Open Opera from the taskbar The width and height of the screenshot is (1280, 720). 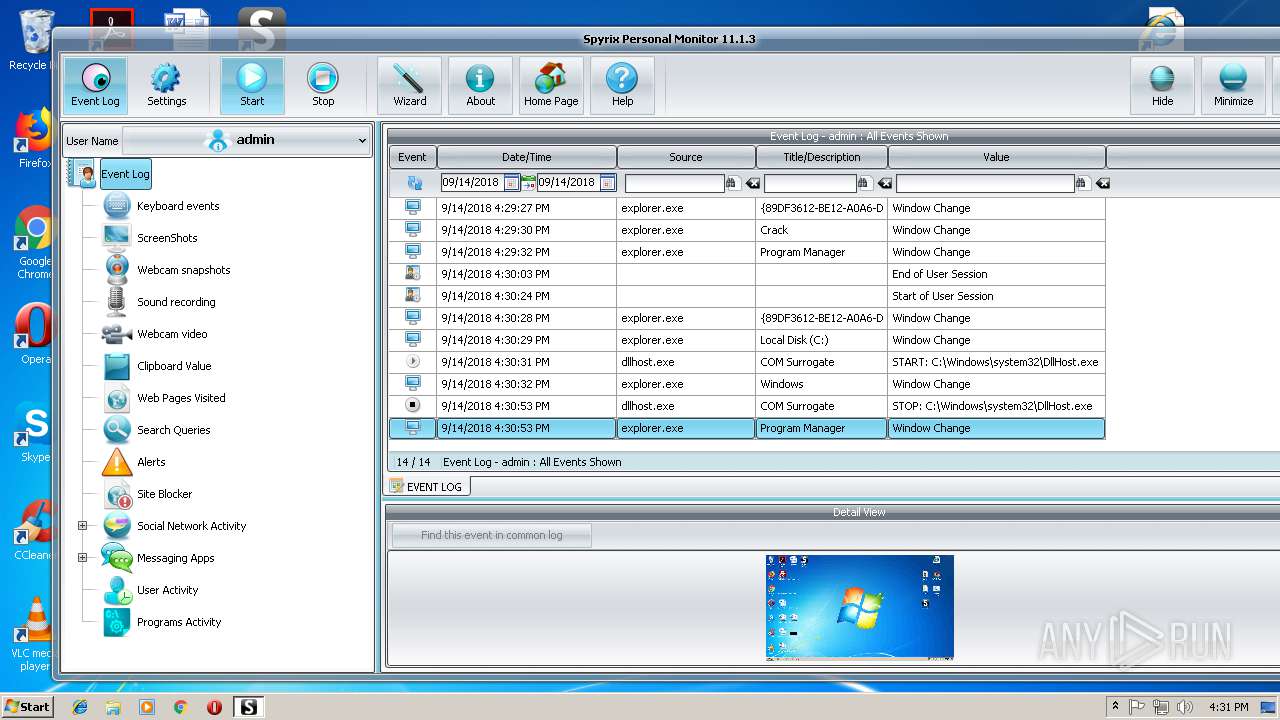click(214, 707)
